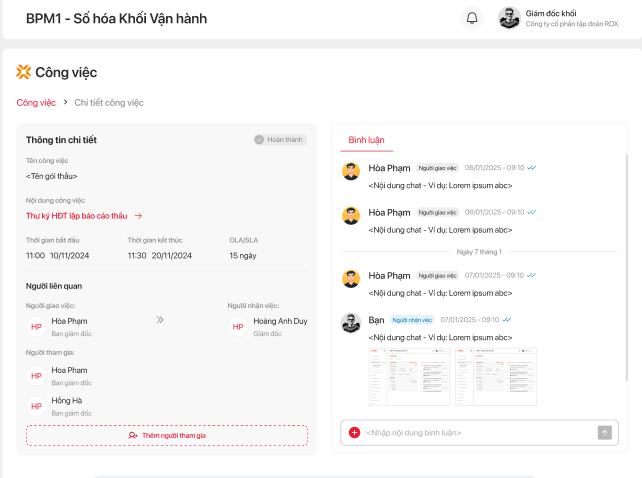
Task: Click the Hoàn thành status badge
Action: (278, 140)
